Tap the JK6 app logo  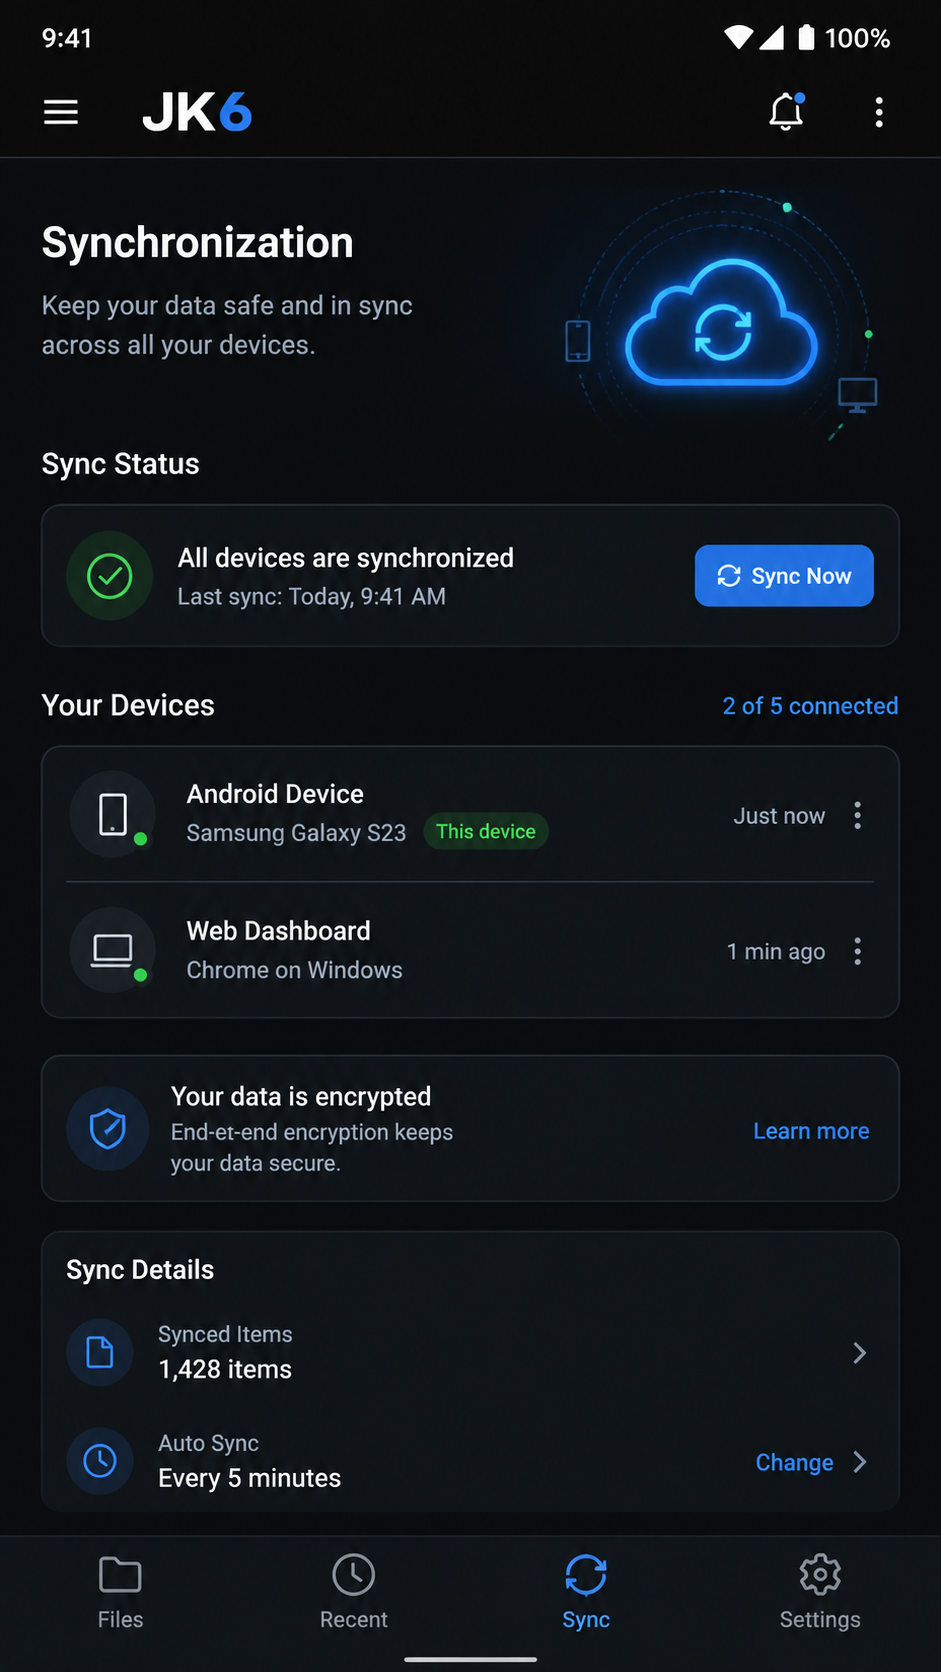(x=197, y=112)
